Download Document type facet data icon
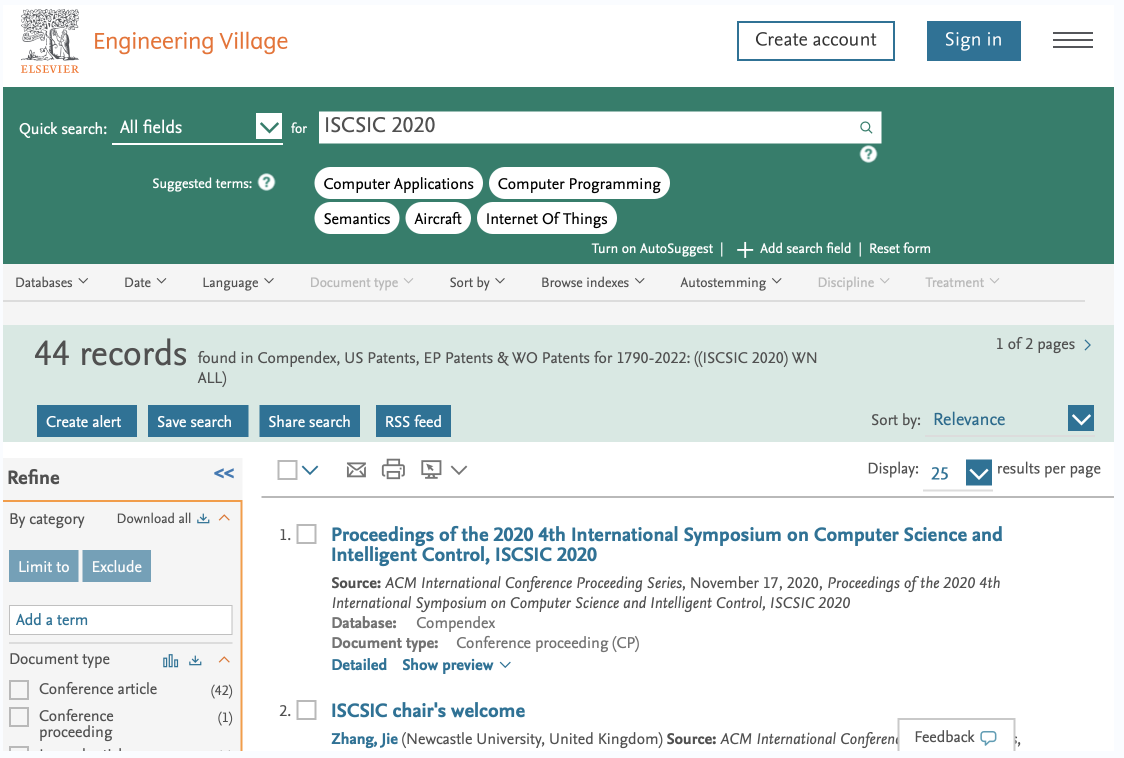Screen dimensions: 1124x758 pos(195,660)
